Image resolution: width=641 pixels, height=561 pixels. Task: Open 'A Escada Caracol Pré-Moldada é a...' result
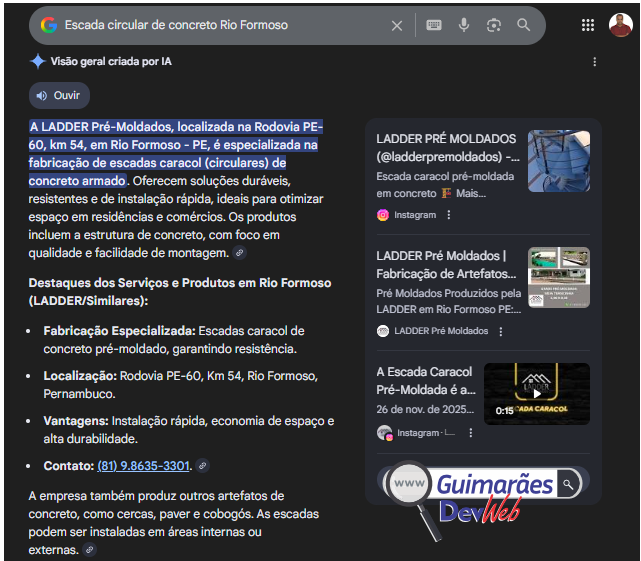click(x=426, y=381)
